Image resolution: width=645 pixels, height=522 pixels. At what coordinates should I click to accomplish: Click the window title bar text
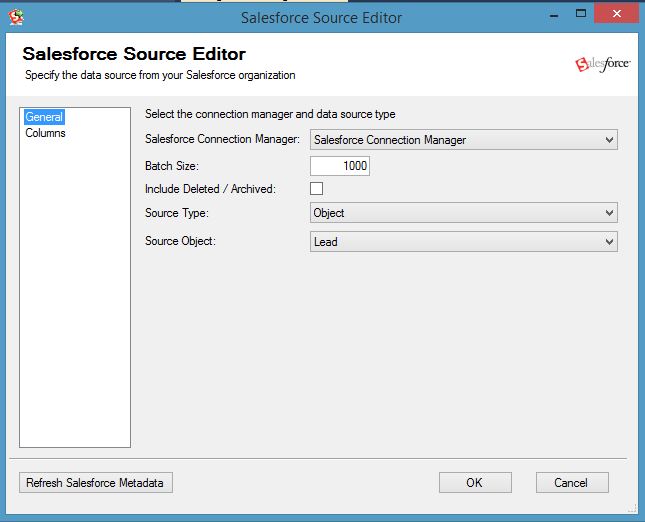click(x=321, y=17)
